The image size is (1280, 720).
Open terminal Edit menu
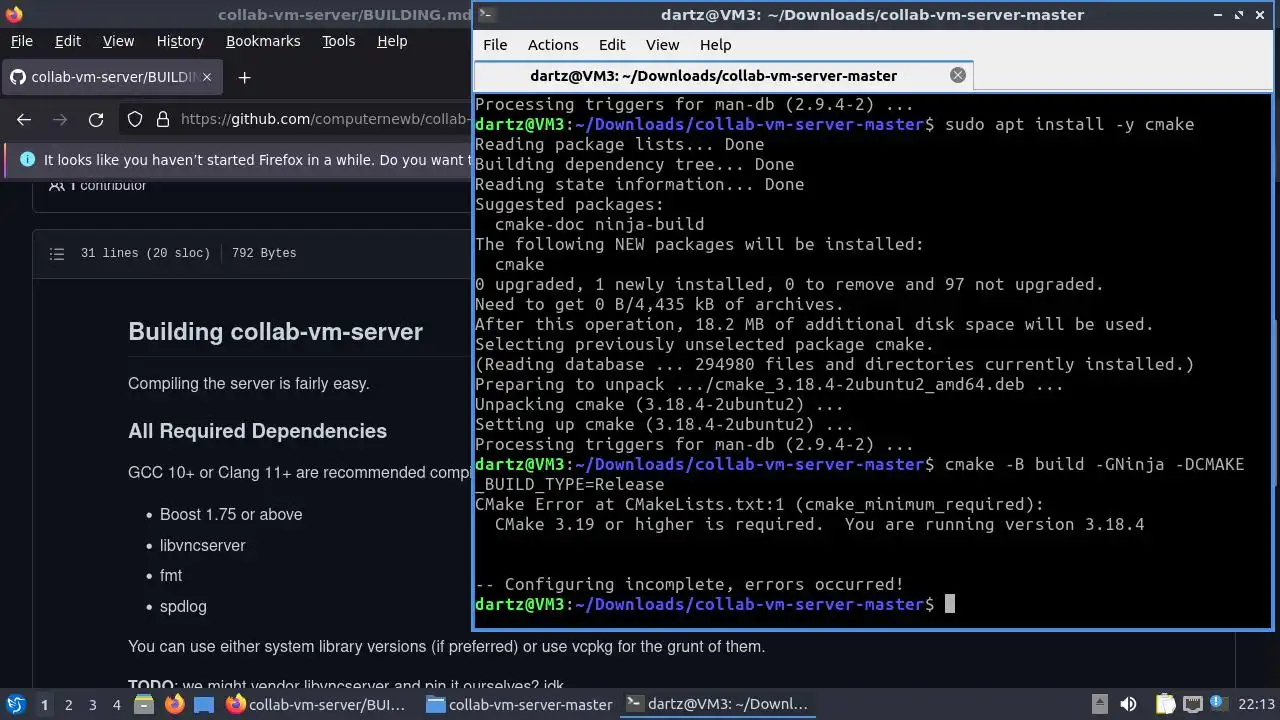(x=612, y=45)
